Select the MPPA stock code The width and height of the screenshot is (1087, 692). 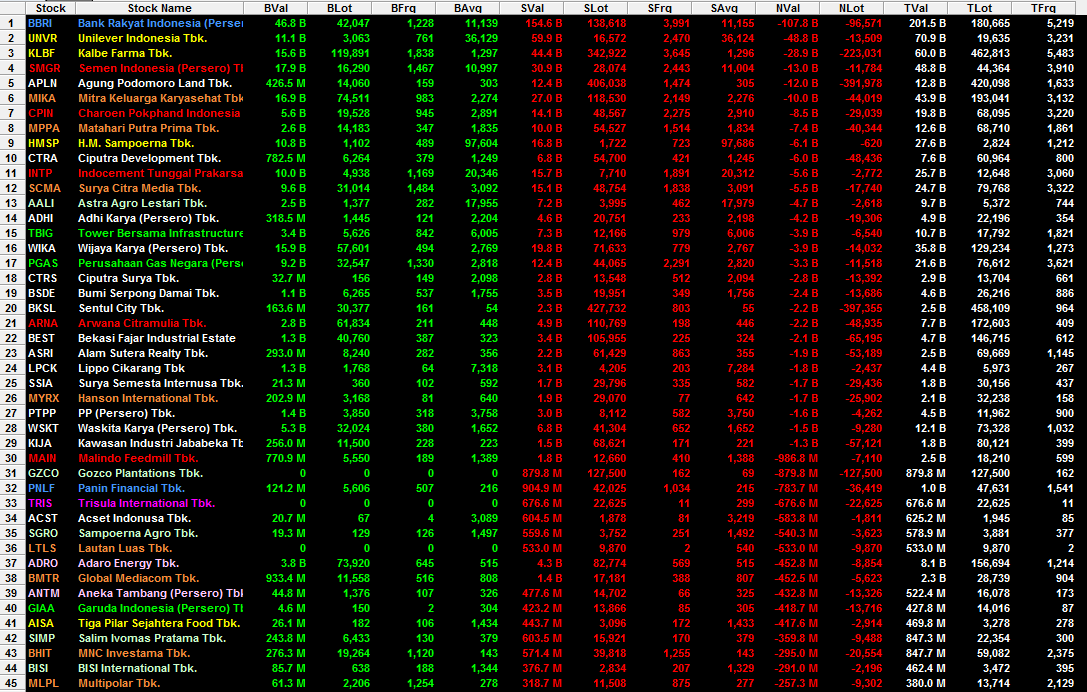[x=44, y=128]
